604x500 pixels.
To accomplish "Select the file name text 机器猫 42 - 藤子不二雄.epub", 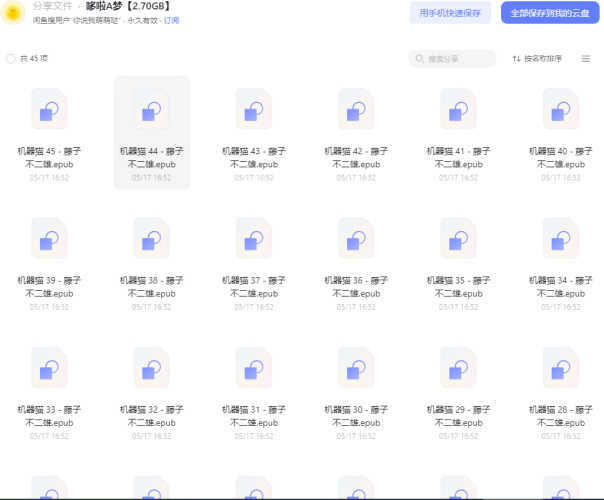I will click(x=356, y=158).
